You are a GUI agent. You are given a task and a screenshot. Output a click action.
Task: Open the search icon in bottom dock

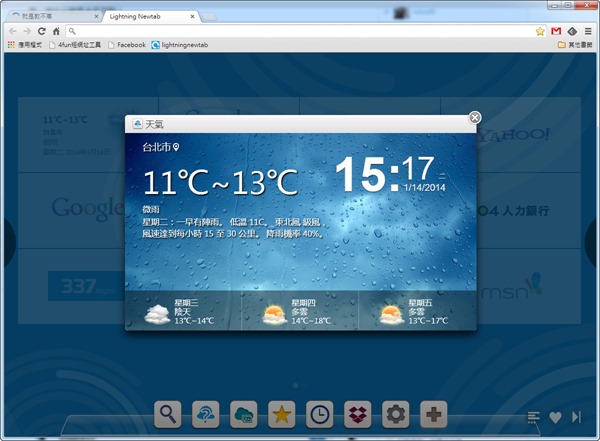[168, 414]
